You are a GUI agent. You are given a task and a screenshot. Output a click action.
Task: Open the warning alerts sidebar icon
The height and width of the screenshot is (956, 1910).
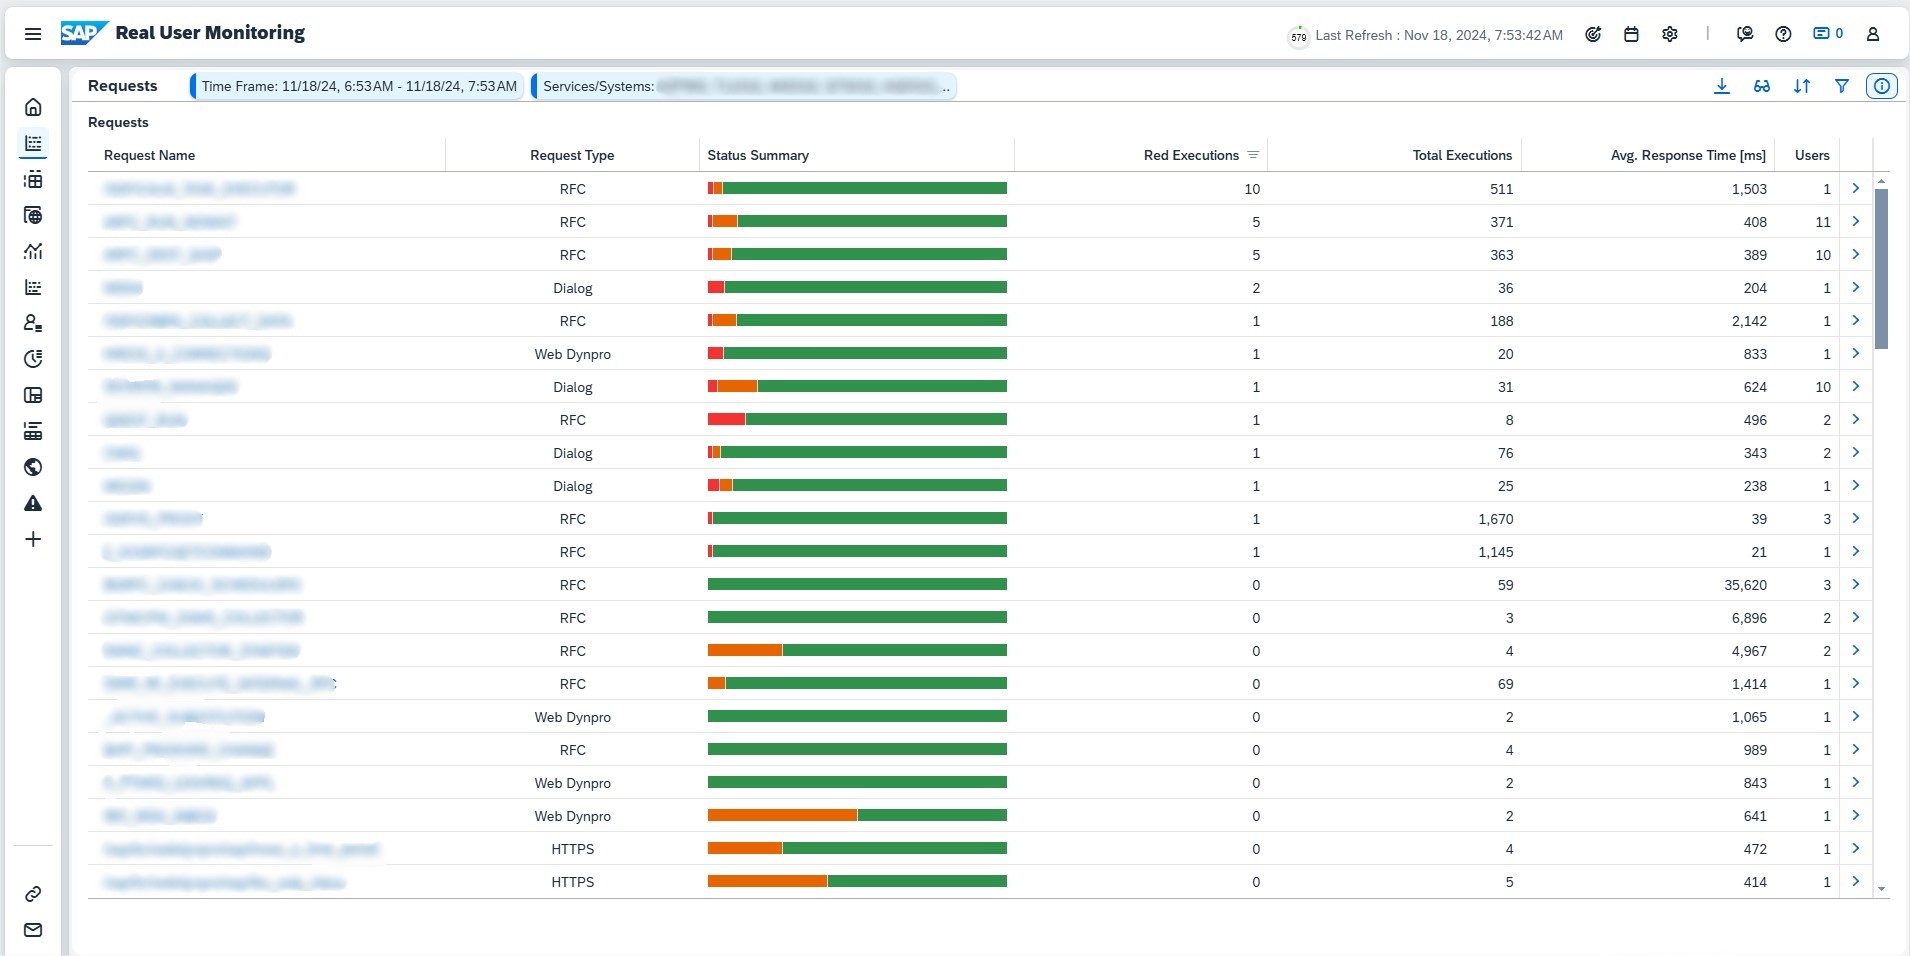(33, 503)
